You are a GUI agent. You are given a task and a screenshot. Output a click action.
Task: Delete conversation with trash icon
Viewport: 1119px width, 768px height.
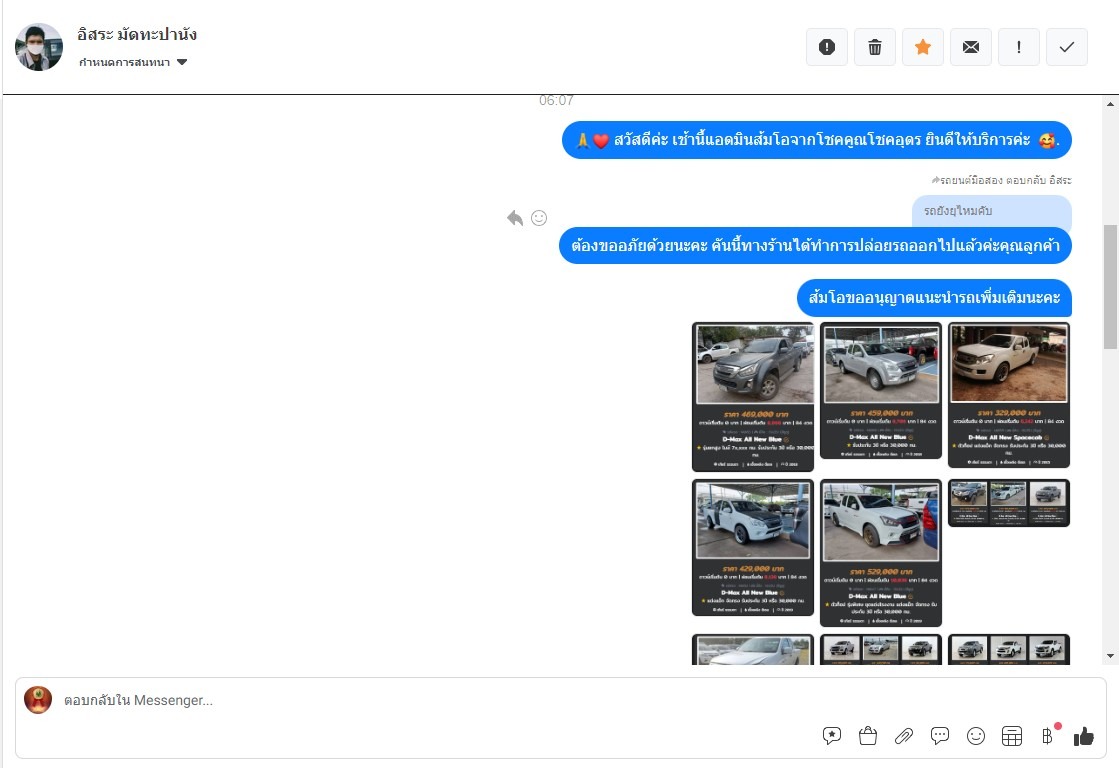coord(874,47)
